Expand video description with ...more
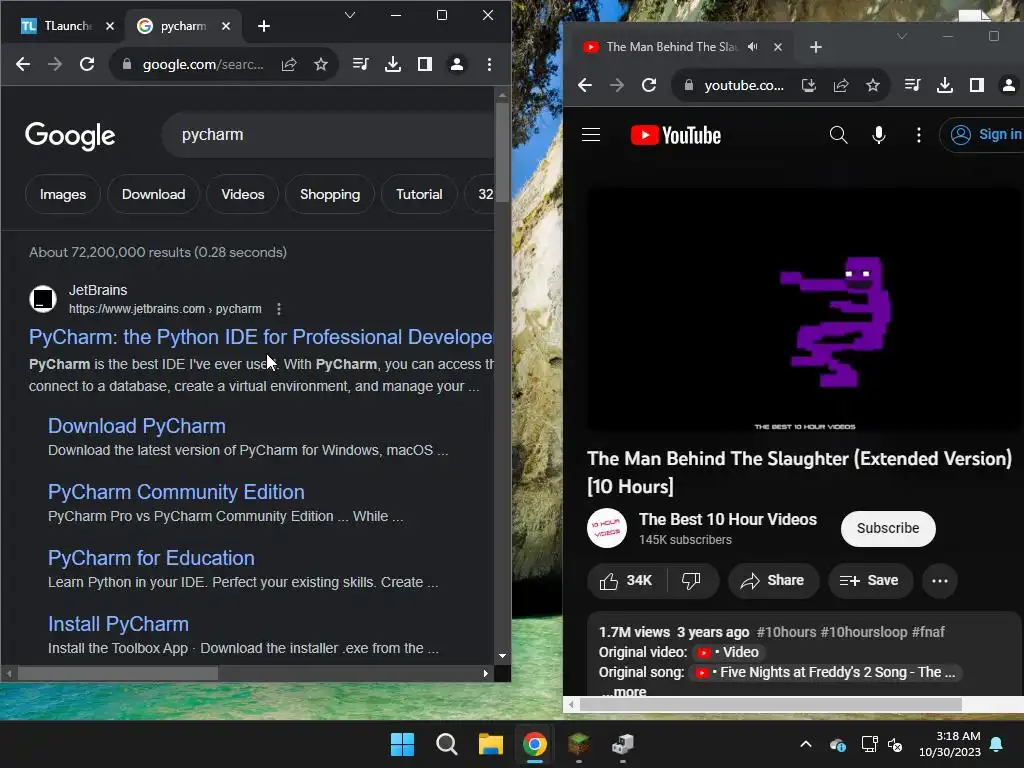Image resolution: width=1024 pixels, height=768 pixels. 623,691
